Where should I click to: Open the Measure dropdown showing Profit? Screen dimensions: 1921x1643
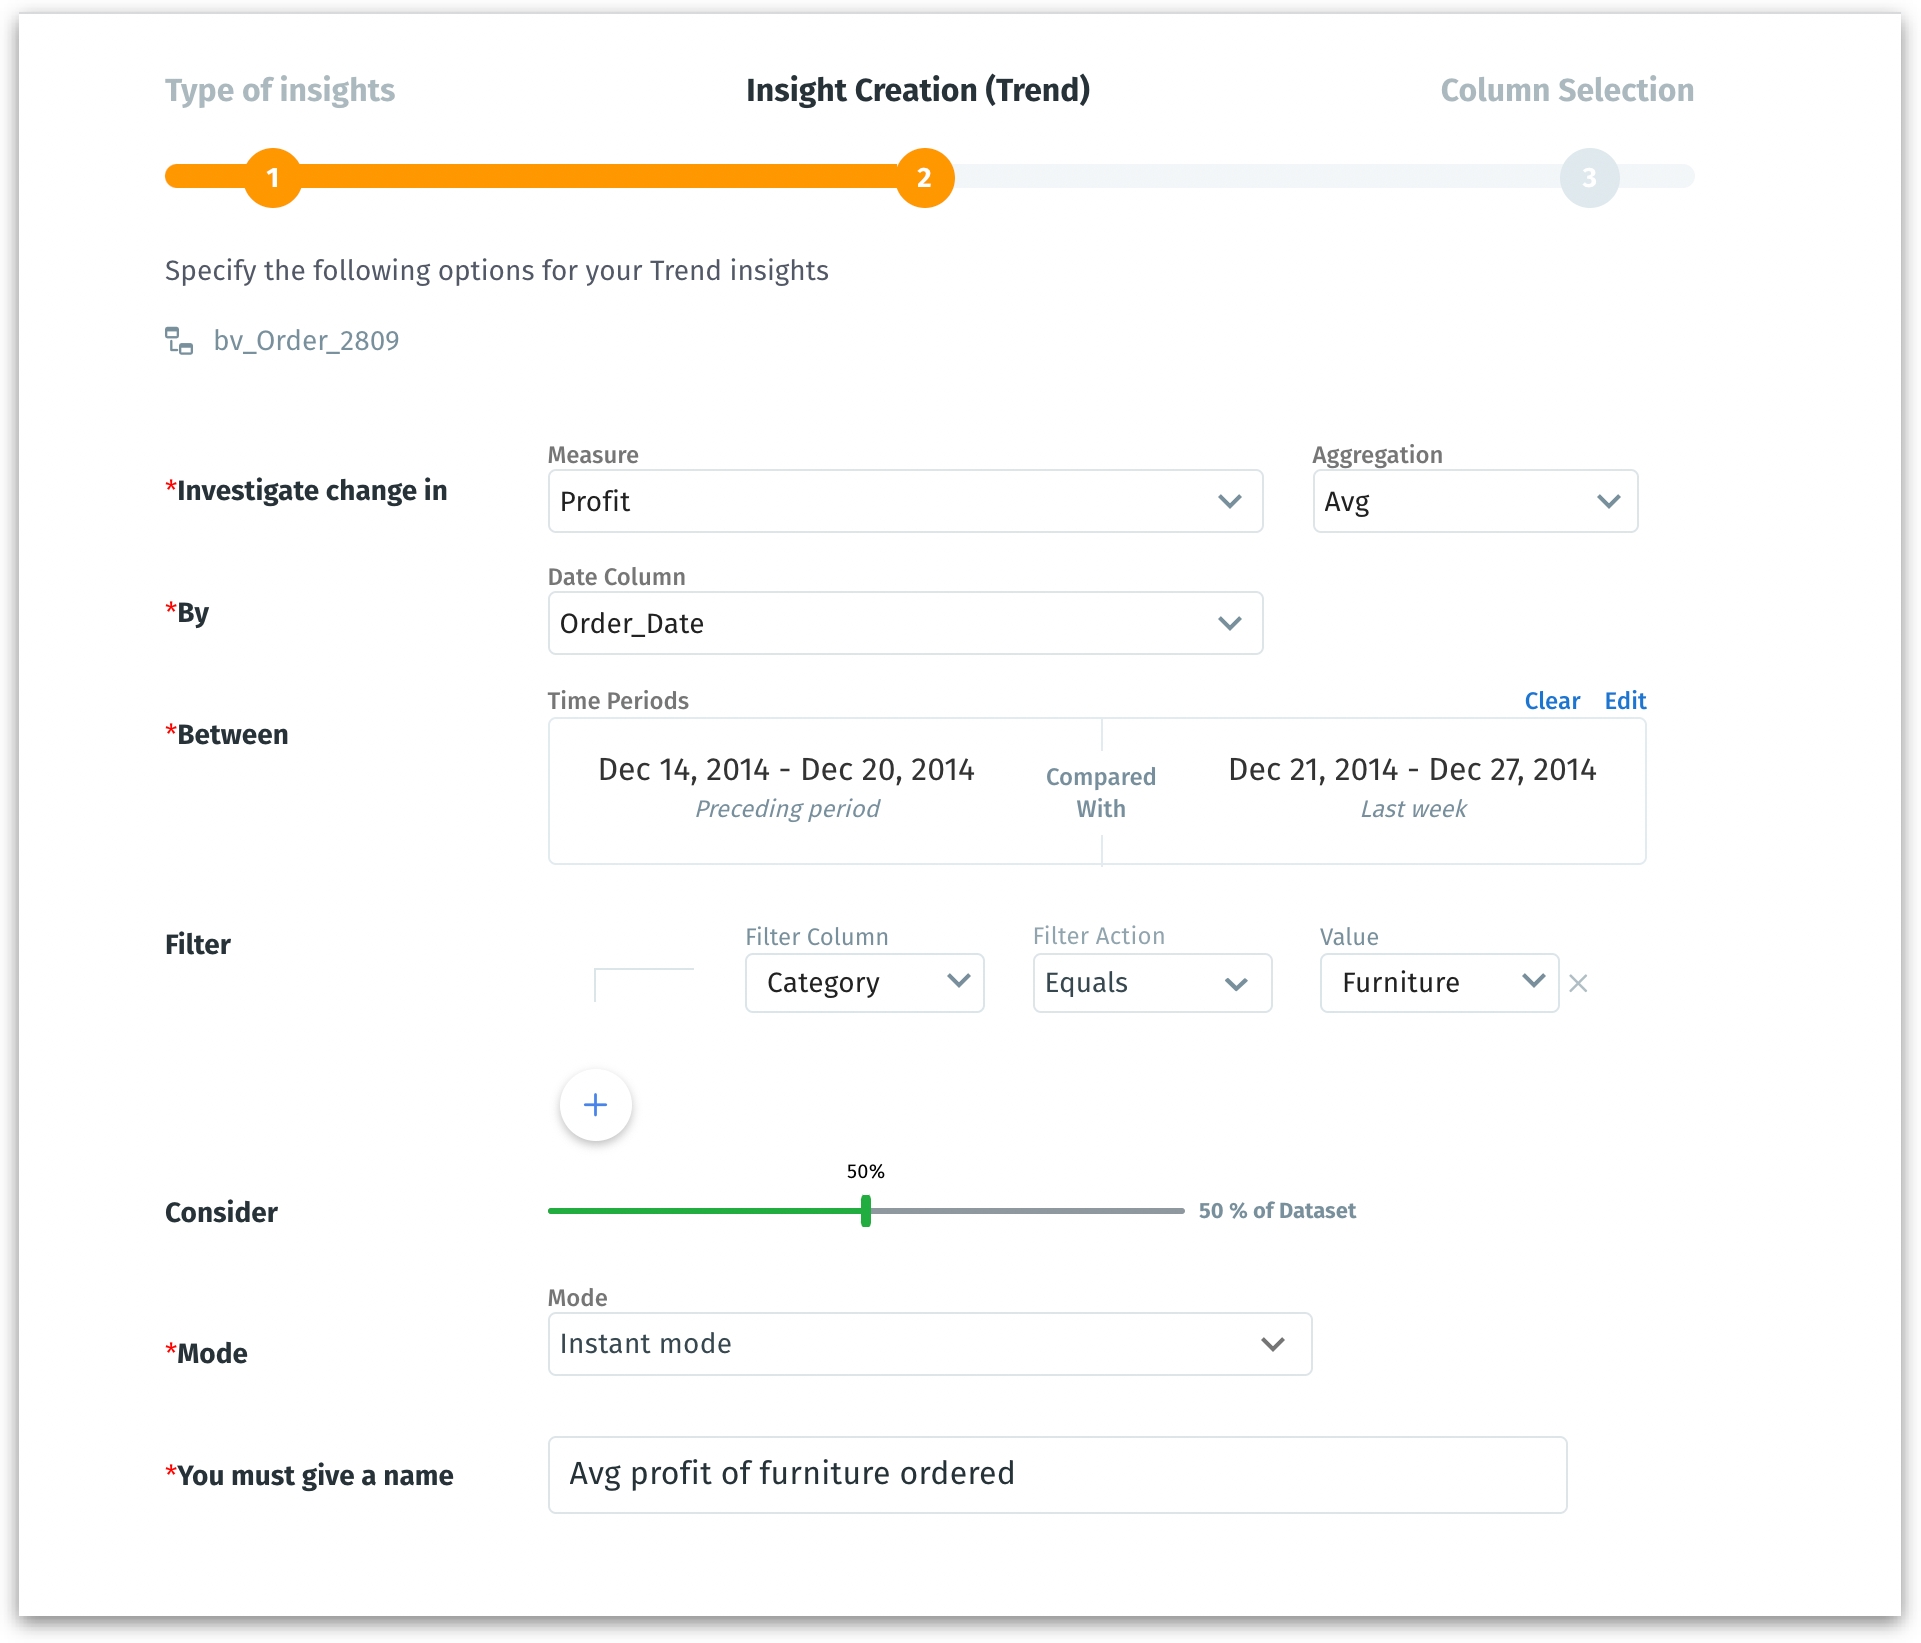(904, 501)
